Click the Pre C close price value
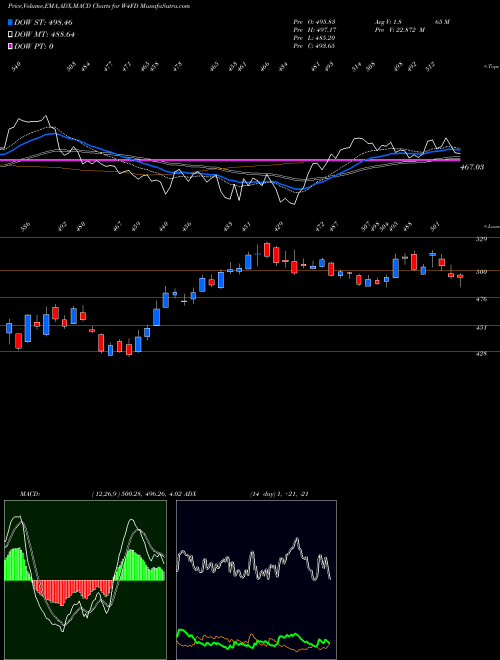Image resolution: width=500 pixels, height=660 pixels. pos(314,46)
